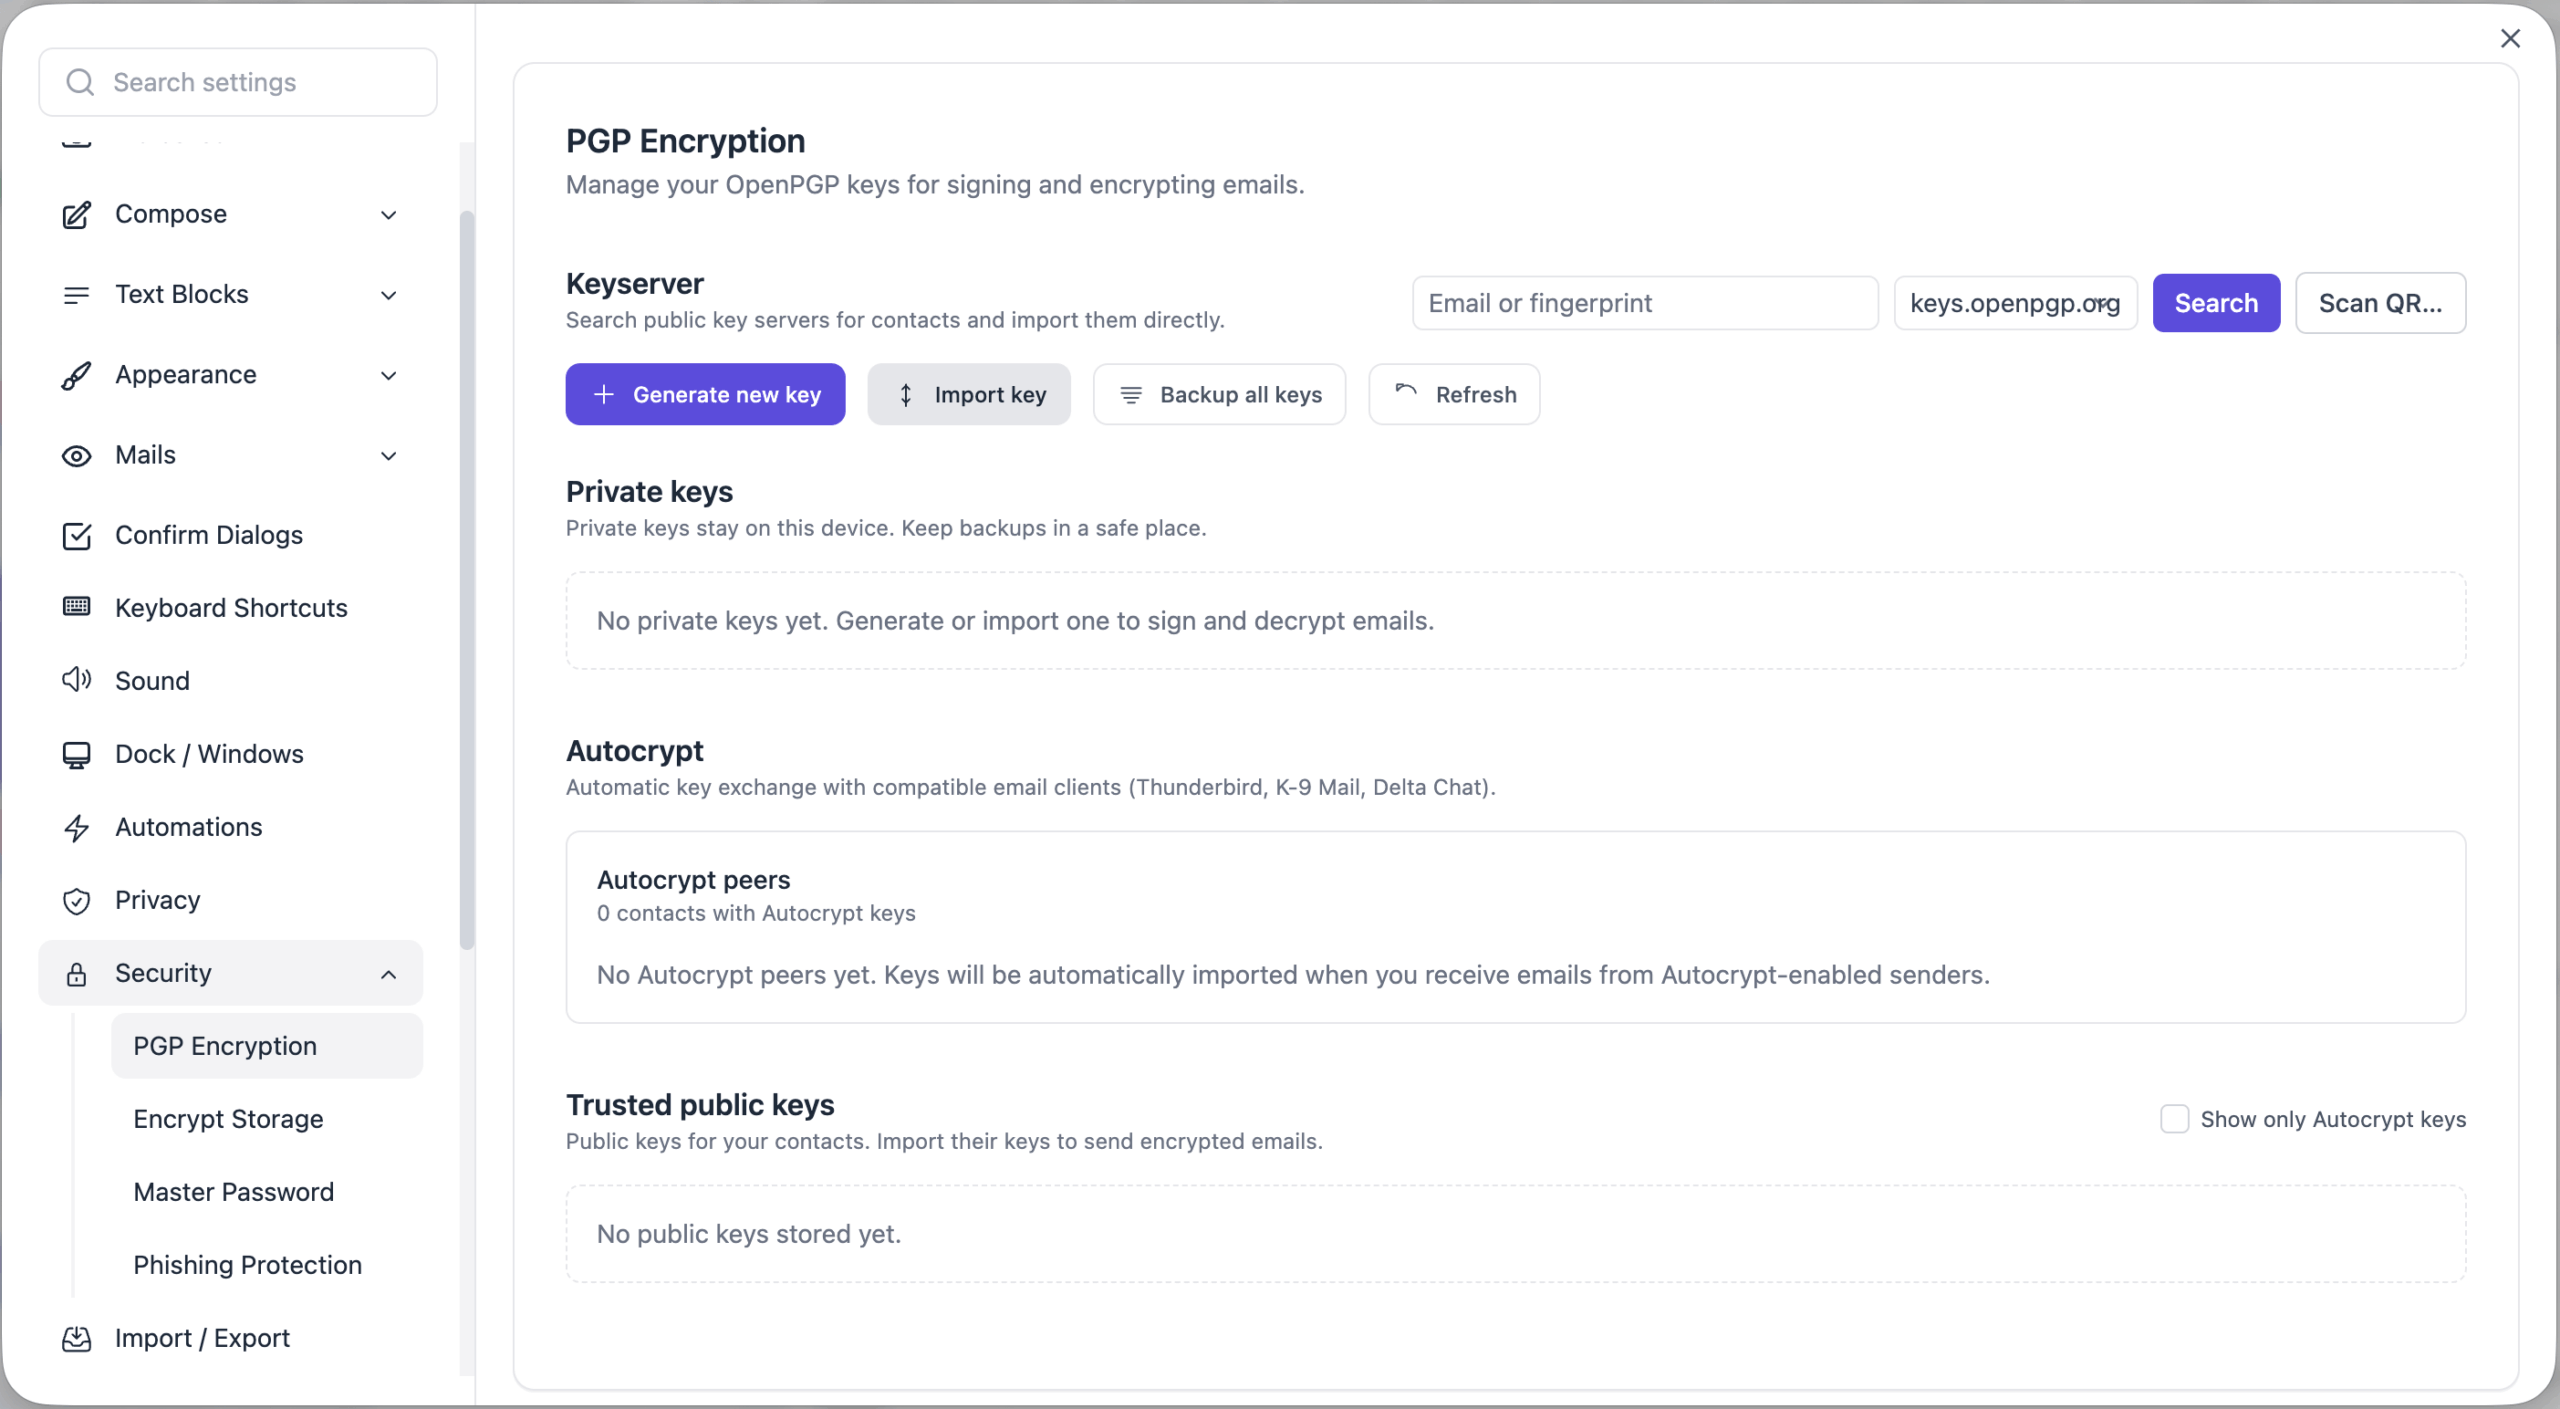Click the Keyboard Shortcuts keyboard icon
This screenshot has width=2560, height=1409.
coord(77,607)
